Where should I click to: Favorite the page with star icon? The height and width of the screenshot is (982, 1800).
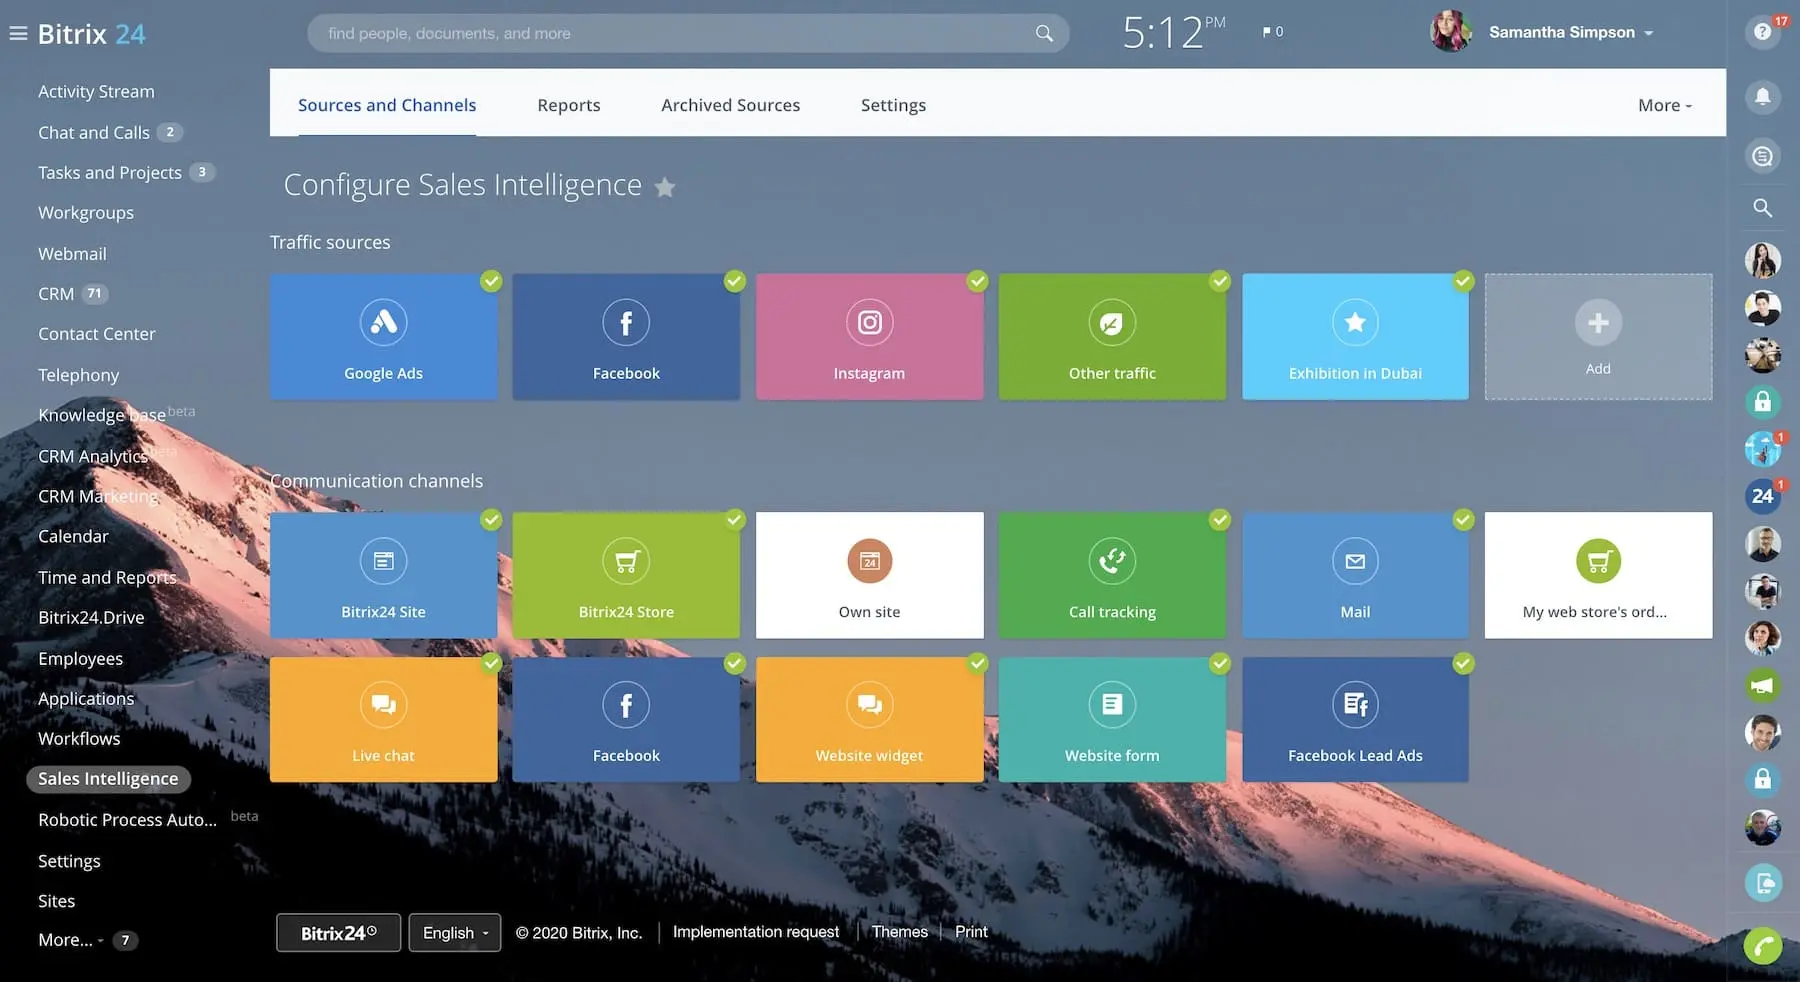pos(665,187)
